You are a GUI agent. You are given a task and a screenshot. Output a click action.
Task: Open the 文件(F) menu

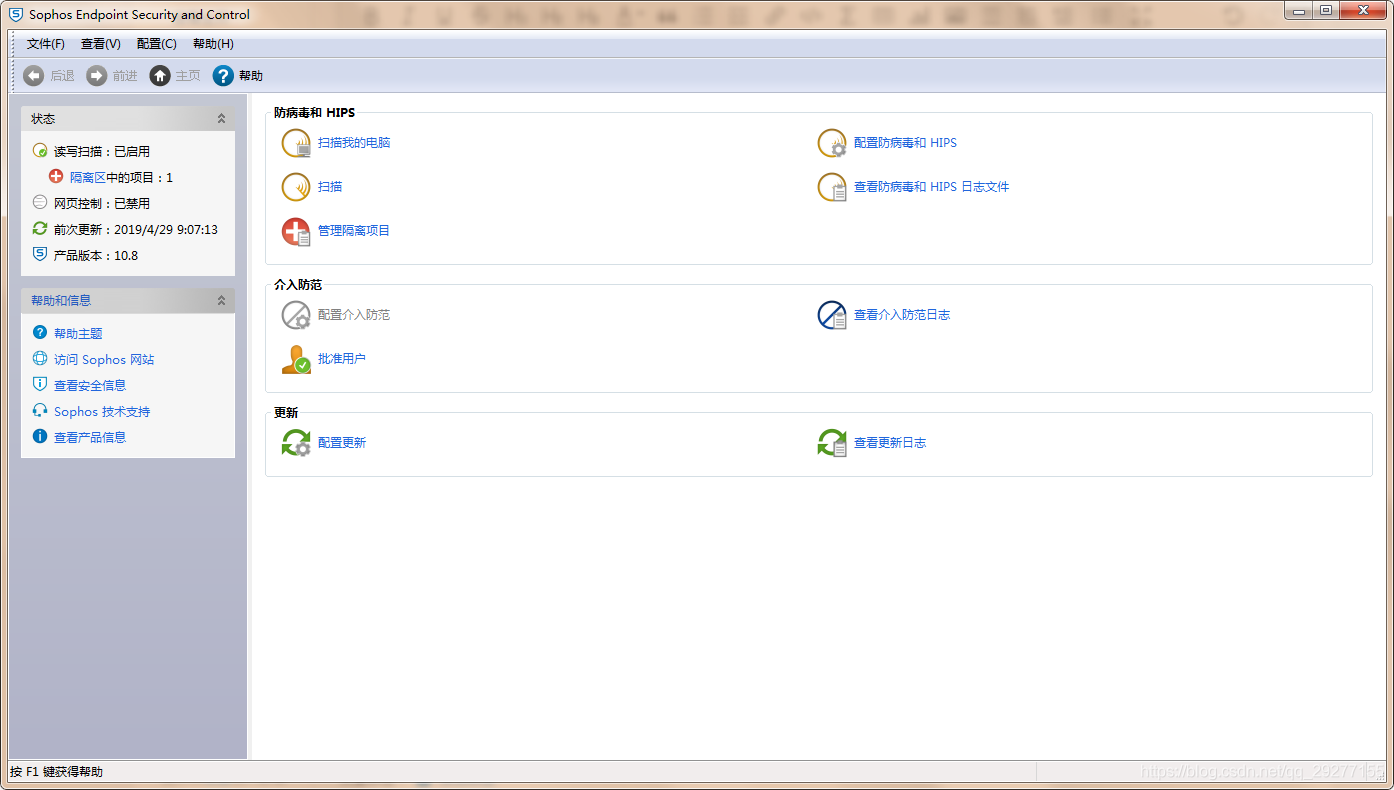click(x=46, y=44)
